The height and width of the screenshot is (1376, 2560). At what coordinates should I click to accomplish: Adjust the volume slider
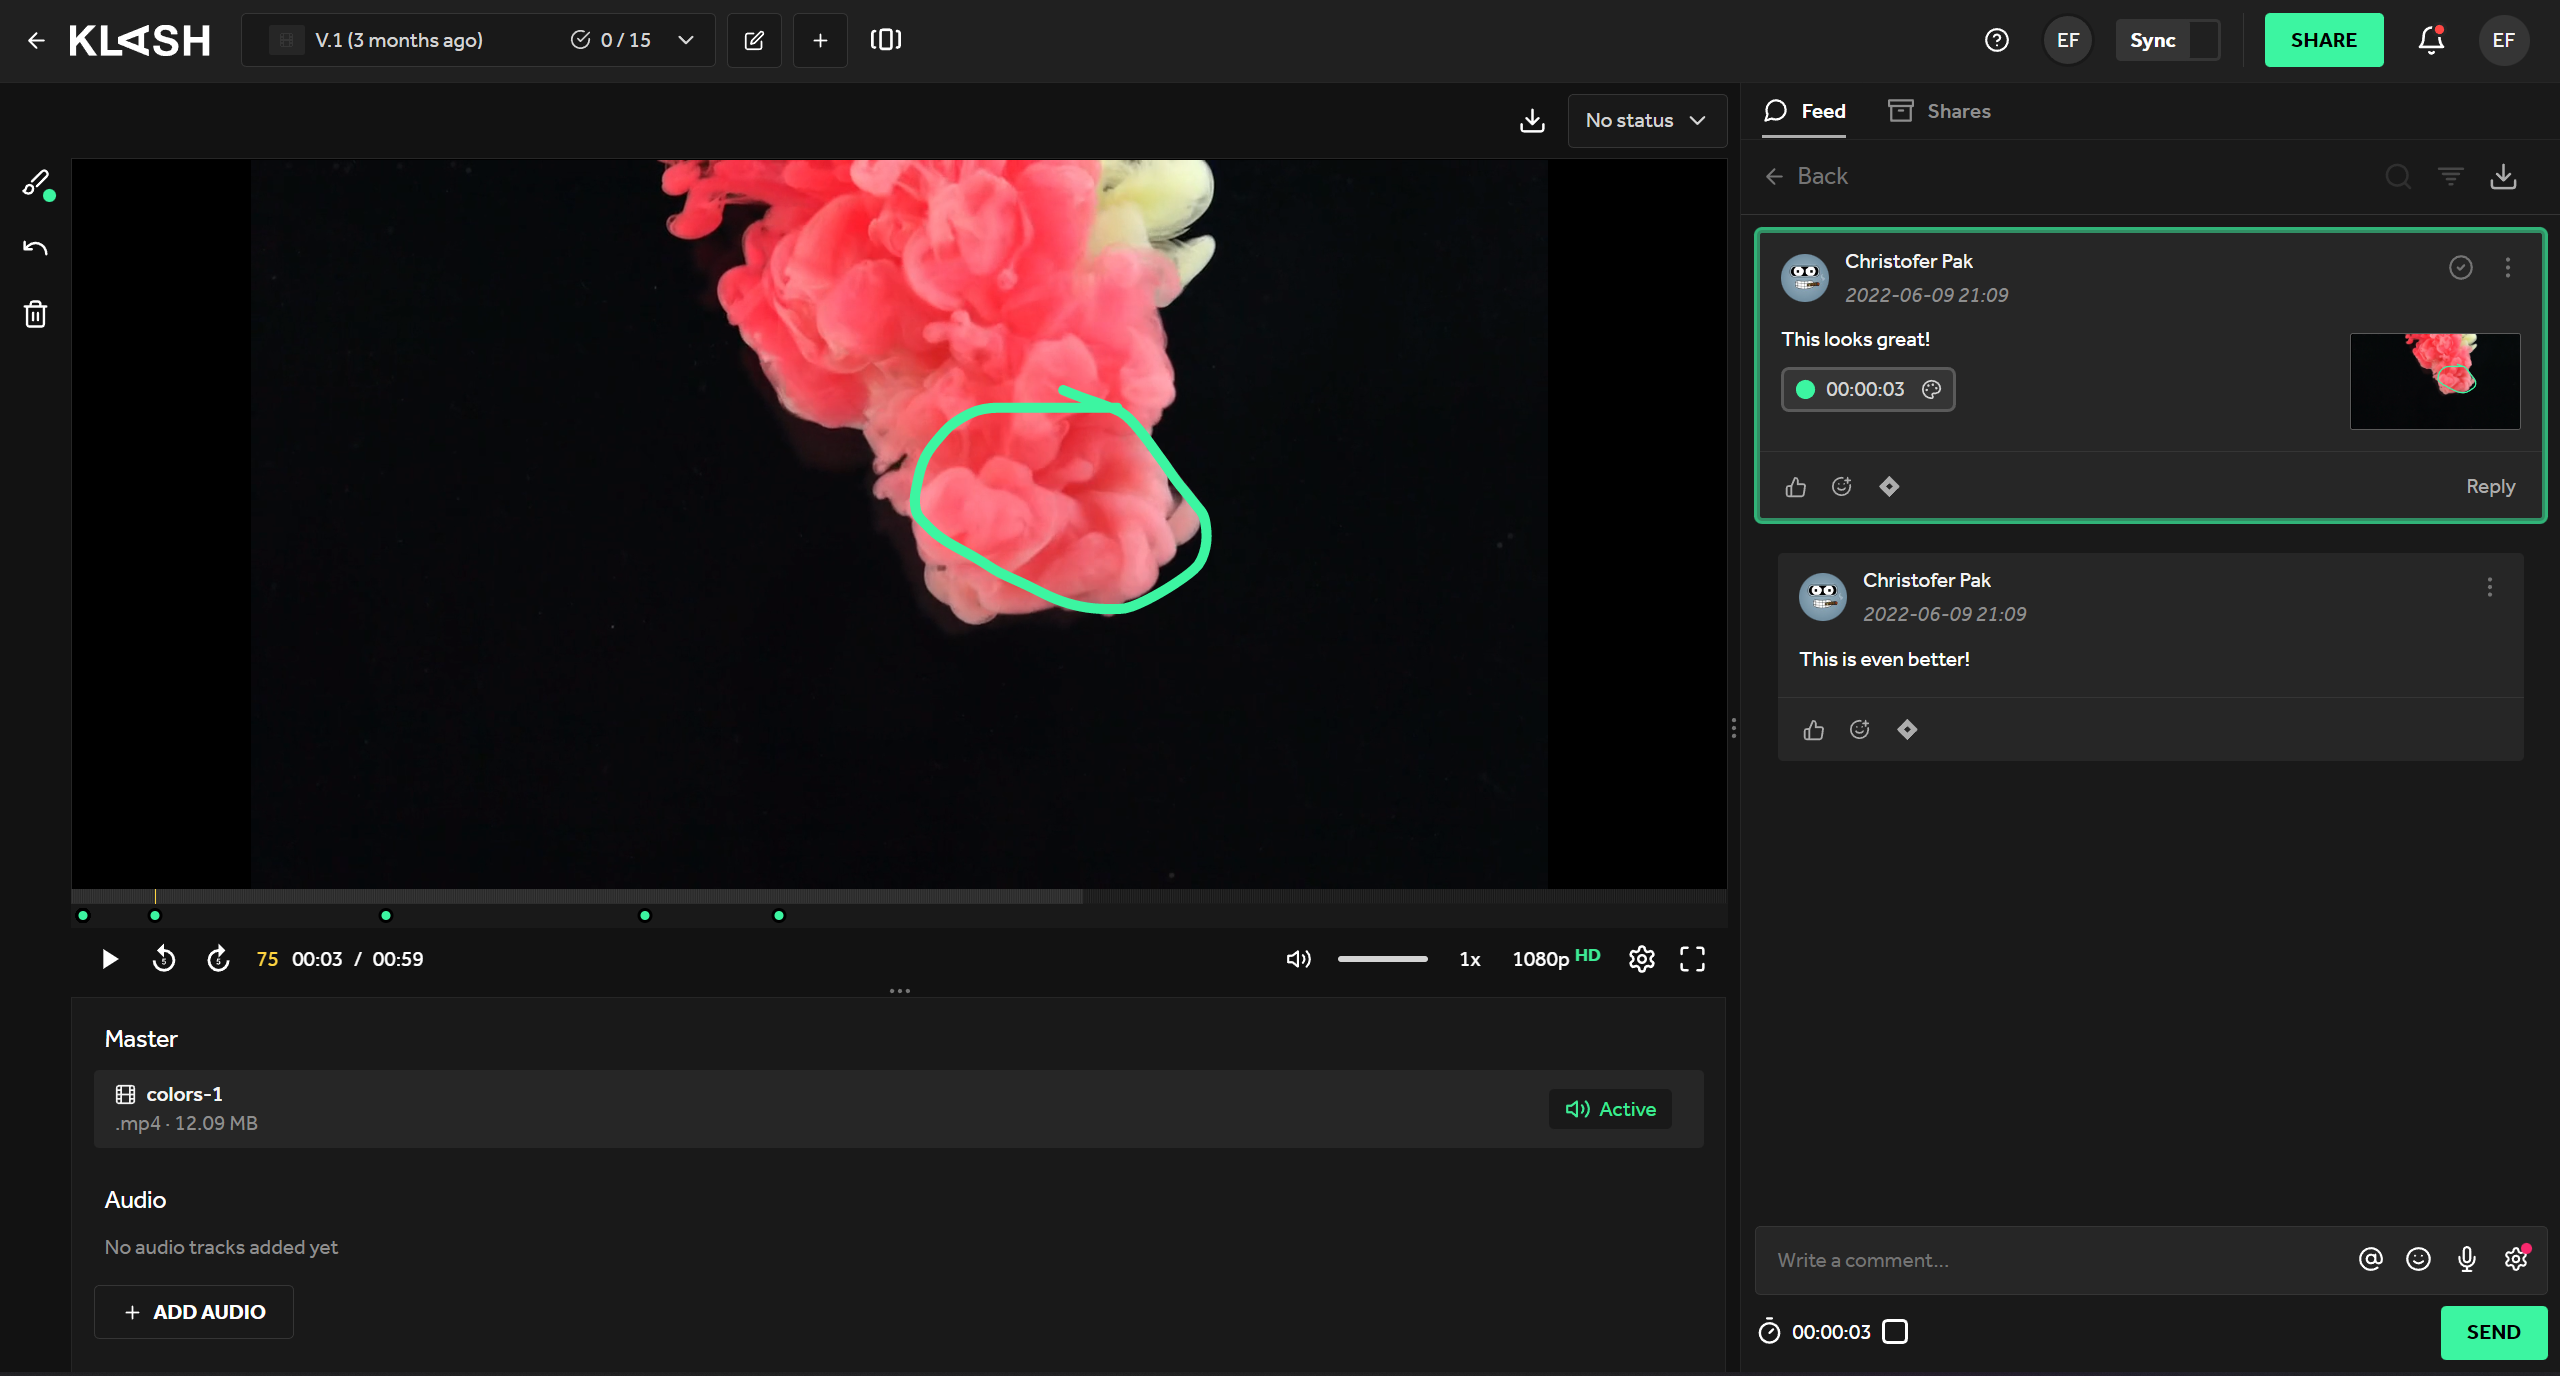(1382, 959)
